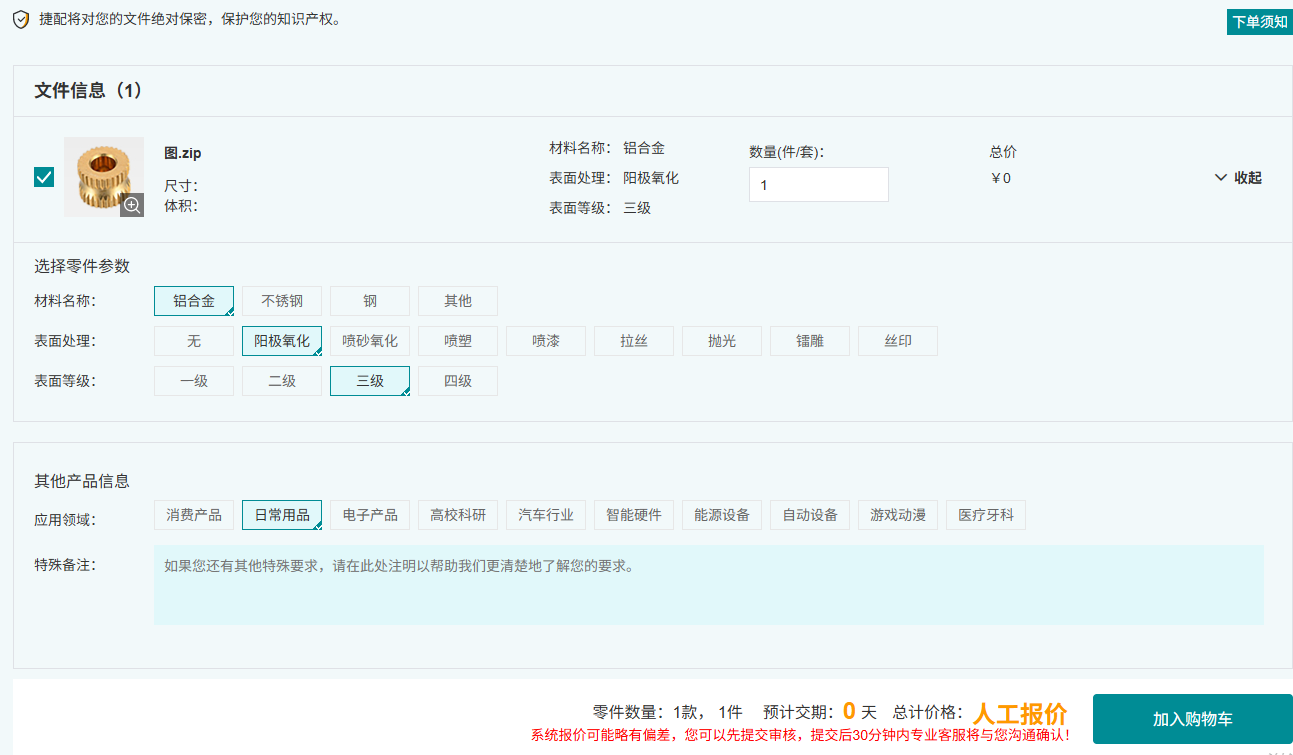1293x755 pixels.
Task: Collapse the file details with 收起
Action: [1247, 178]
